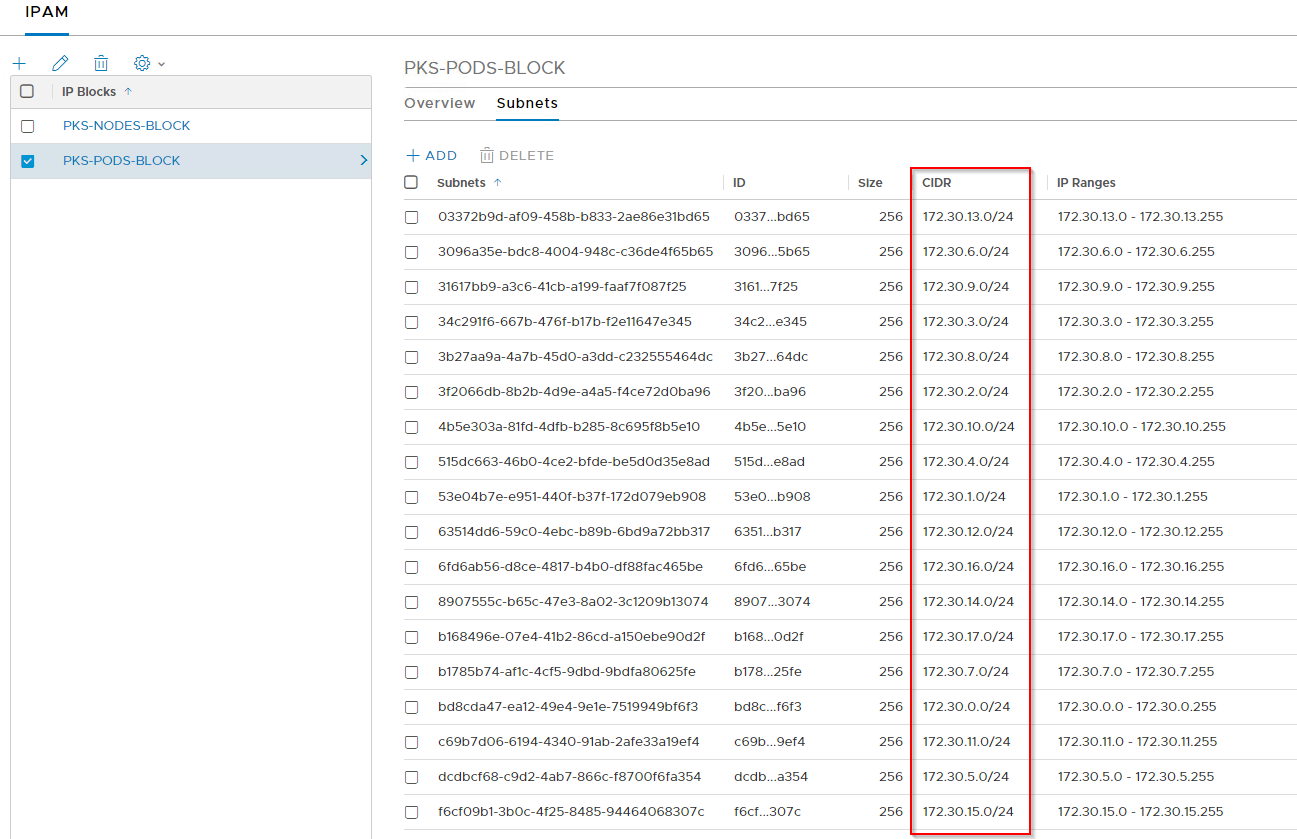The image size is (1297, 839).
Task: Click the IP Ranges column header
Action: point(1086,183)
